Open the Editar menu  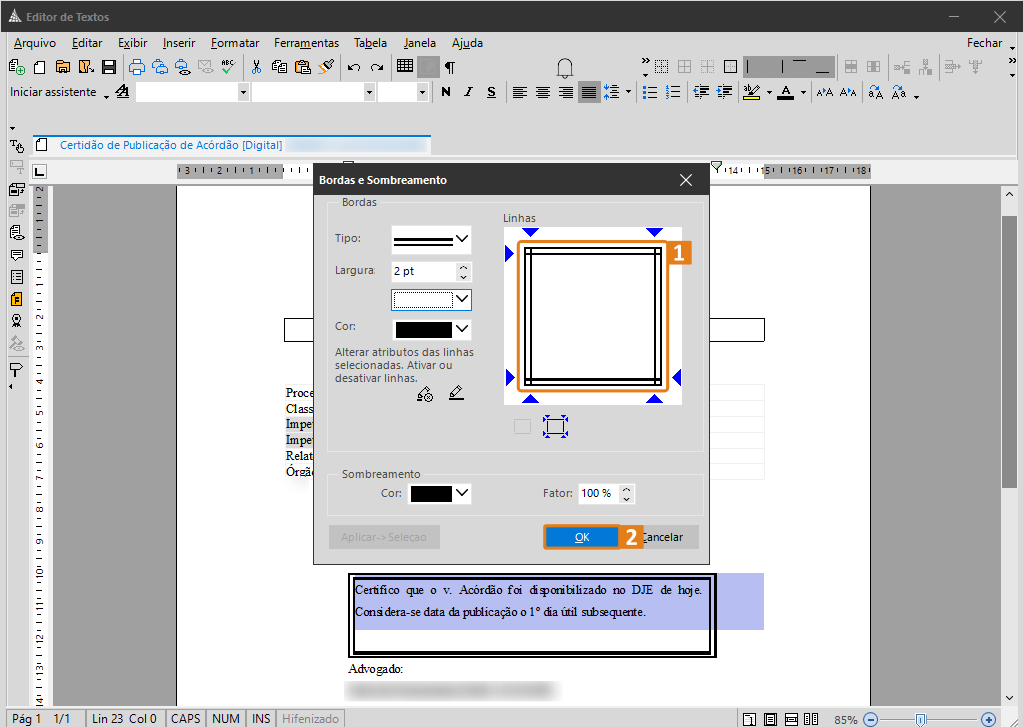[87, 43]
